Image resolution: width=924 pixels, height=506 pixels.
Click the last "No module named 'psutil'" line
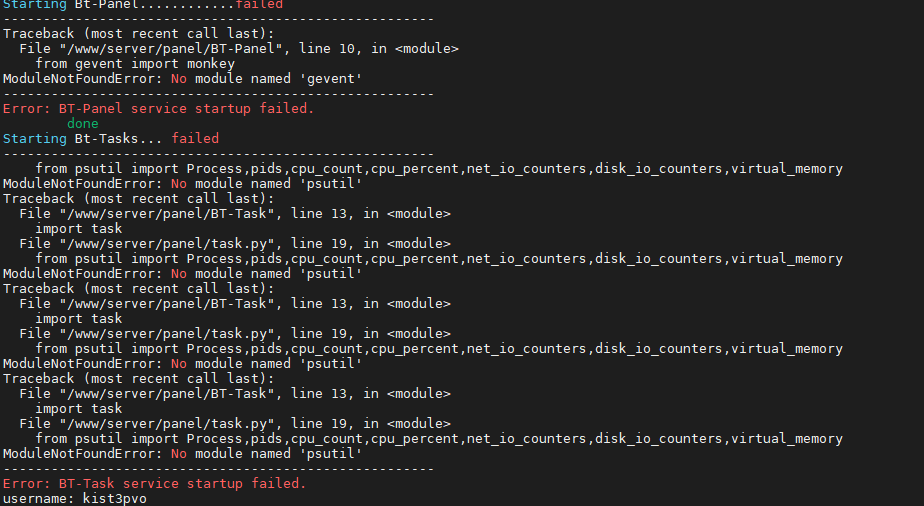pyautogui.click(x=183, y=454)
